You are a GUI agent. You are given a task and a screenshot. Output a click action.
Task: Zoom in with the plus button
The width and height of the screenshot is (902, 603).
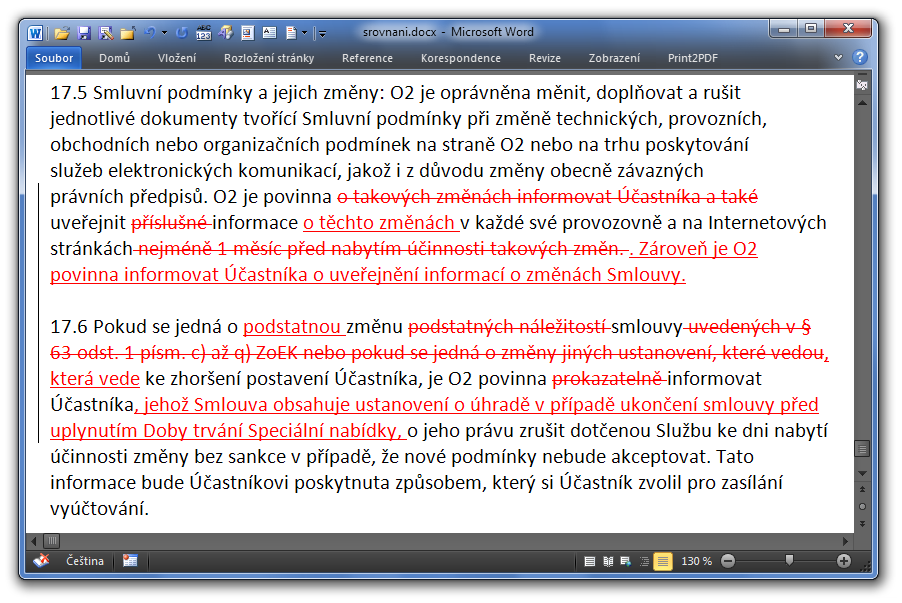tap(844, 561)
